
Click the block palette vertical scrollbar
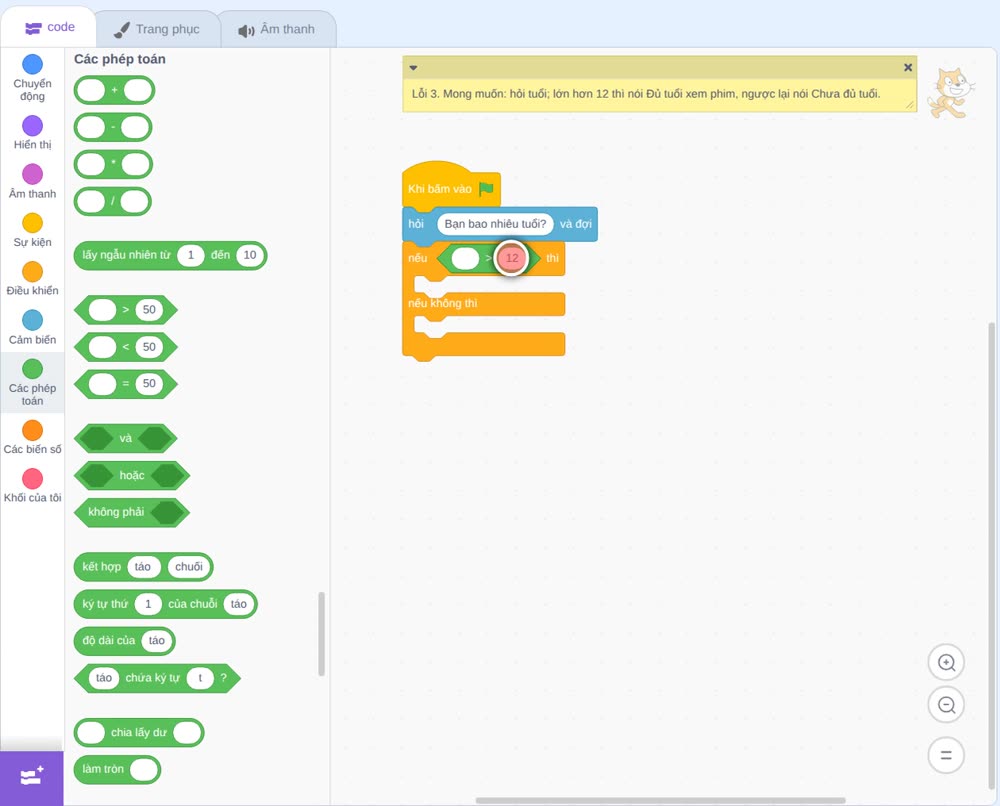(321, 634)
